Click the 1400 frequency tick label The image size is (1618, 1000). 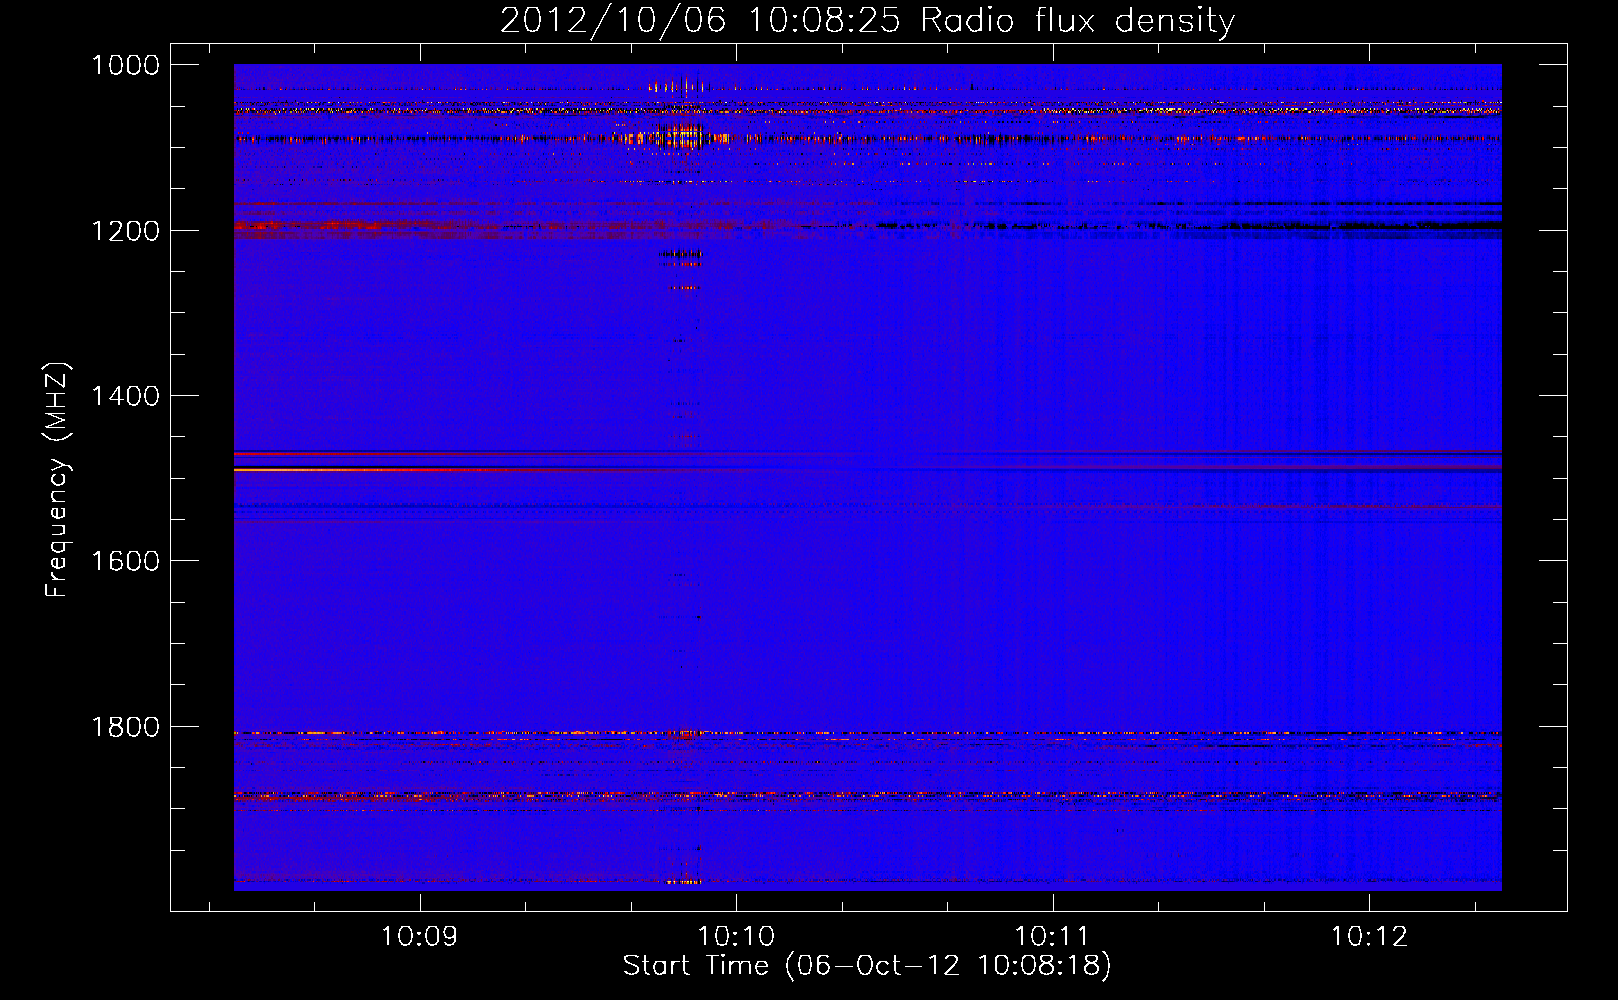click(x=125, y=396)
